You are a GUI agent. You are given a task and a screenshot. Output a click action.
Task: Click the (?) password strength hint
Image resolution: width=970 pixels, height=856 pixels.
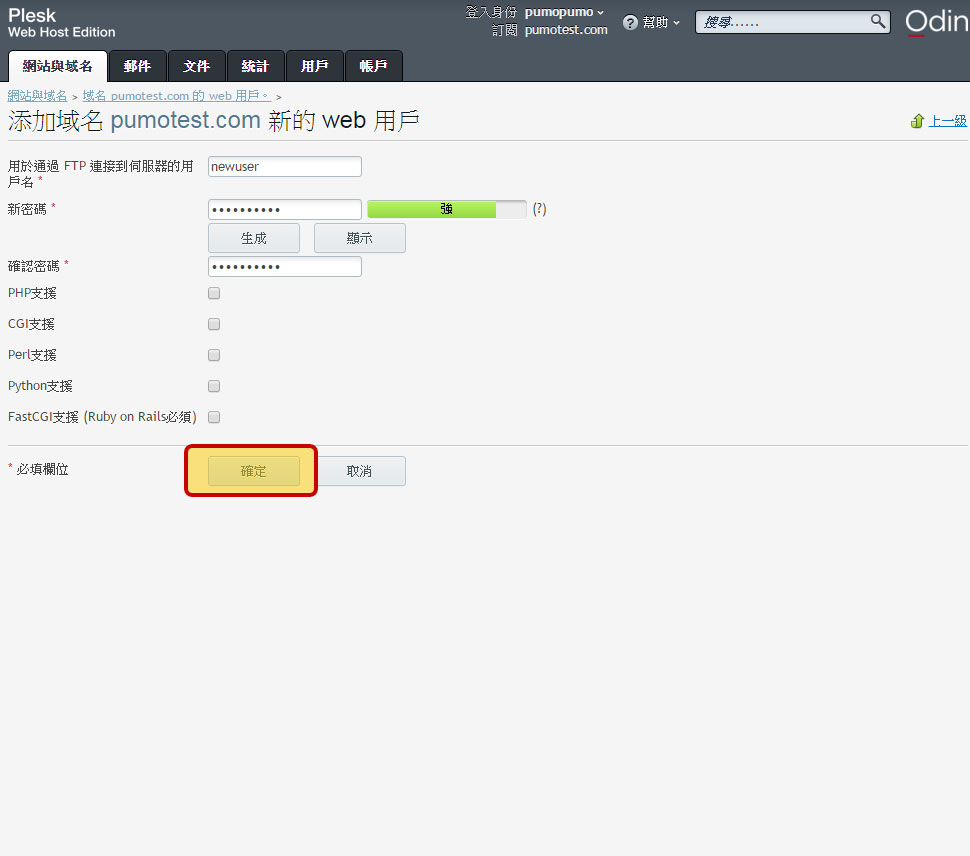(x=539, y=209)
